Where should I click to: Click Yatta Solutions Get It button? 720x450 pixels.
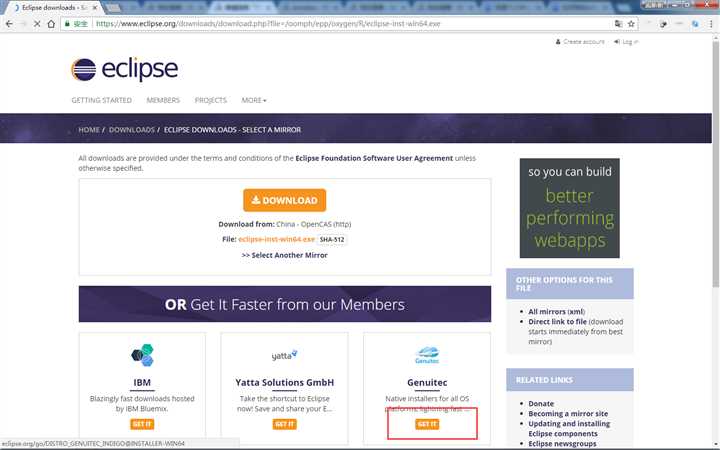pyautogui.click(x=284, y=424)
